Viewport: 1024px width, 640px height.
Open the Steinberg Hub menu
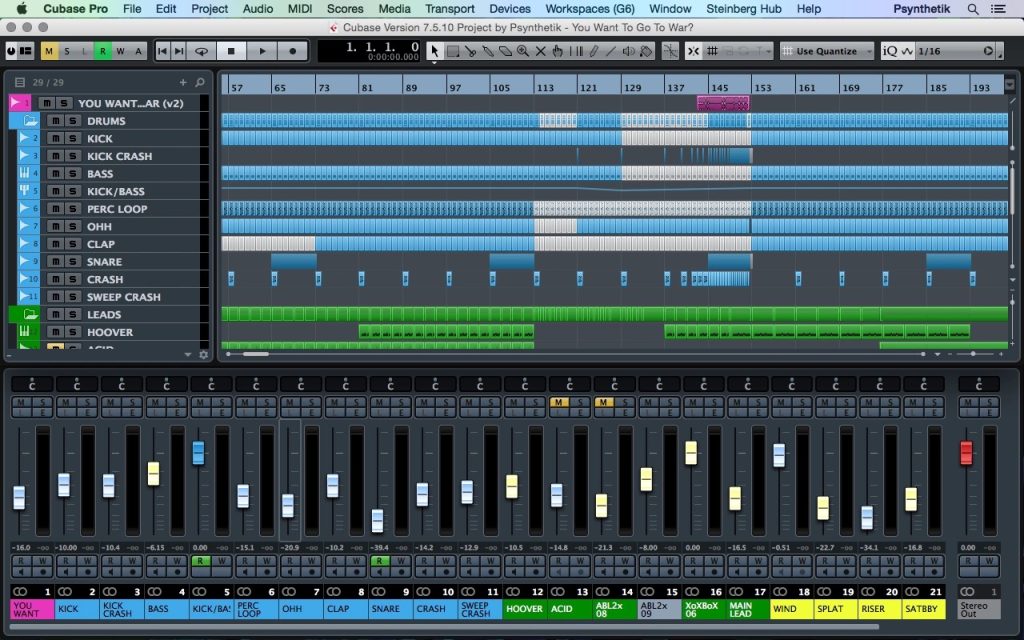744,9
